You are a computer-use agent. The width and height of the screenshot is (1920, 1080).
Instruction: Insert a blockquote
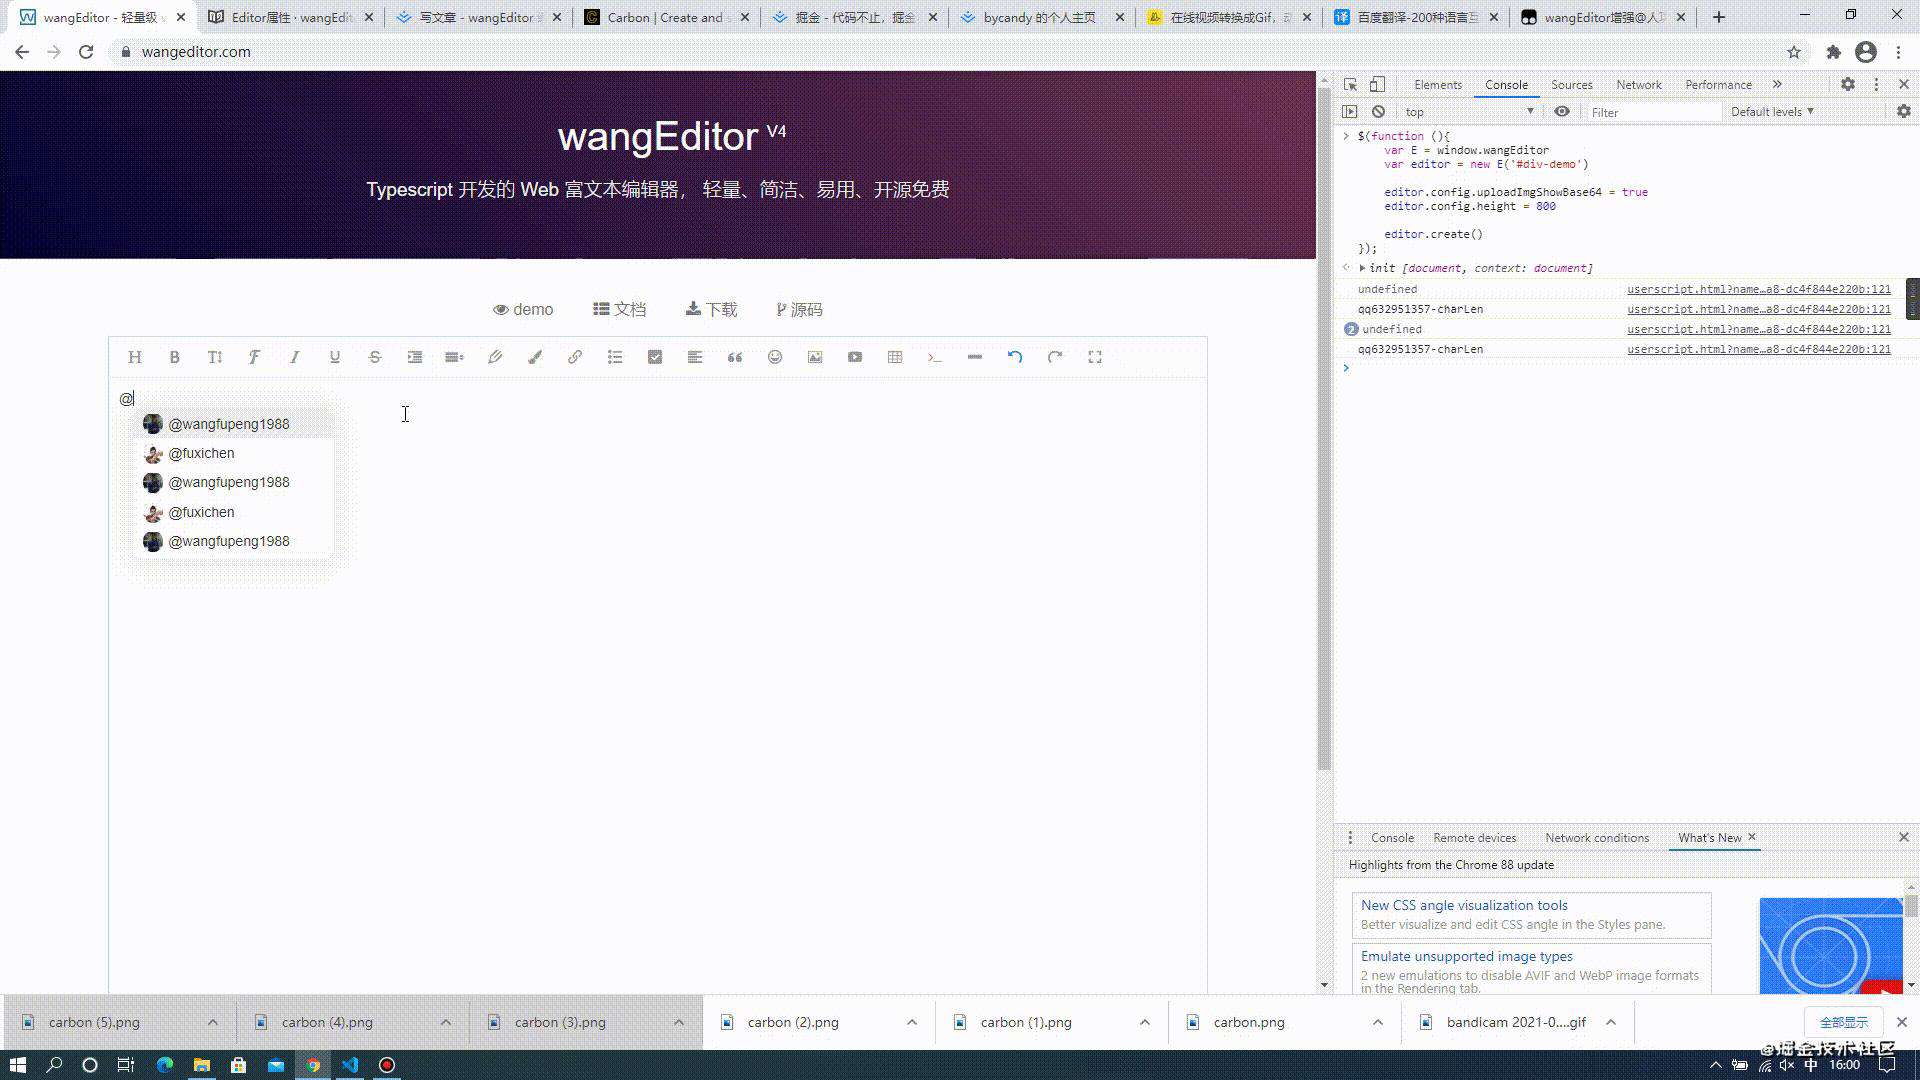pos(735,357)
